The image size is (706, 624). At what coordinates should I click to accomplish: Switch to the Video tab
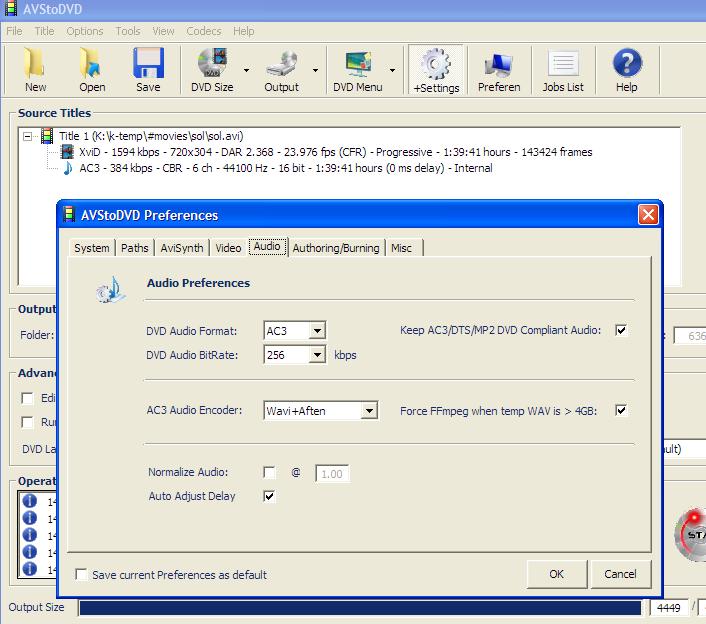[228, 248]
